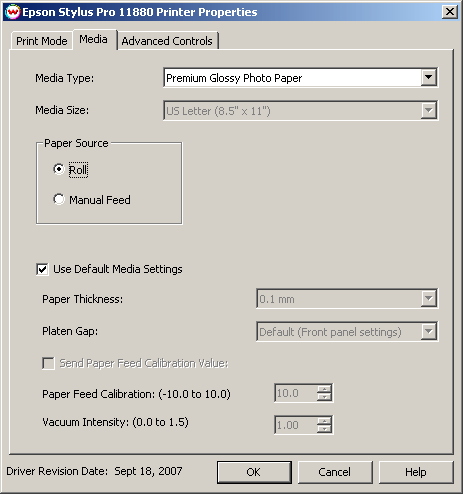Viewport: 463px width, 494px height.
Task: Increase Paper Feed Calibration with up arrow
Action: tap(324, 389)
